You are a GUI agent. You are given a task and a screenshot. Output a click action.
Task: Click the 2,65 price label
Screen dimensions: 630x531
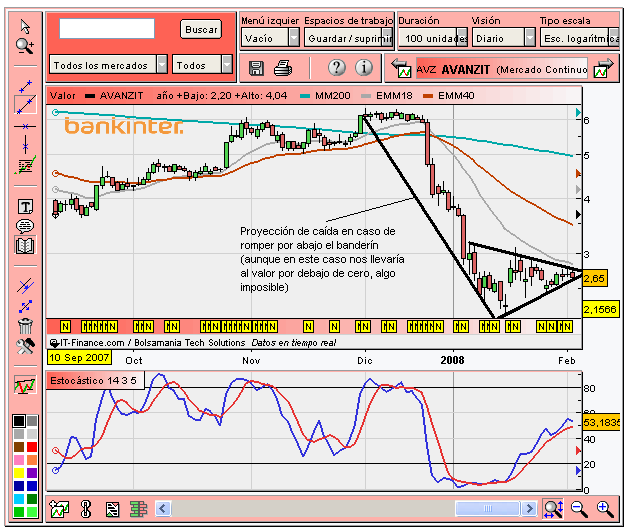(x=595, y=278)
